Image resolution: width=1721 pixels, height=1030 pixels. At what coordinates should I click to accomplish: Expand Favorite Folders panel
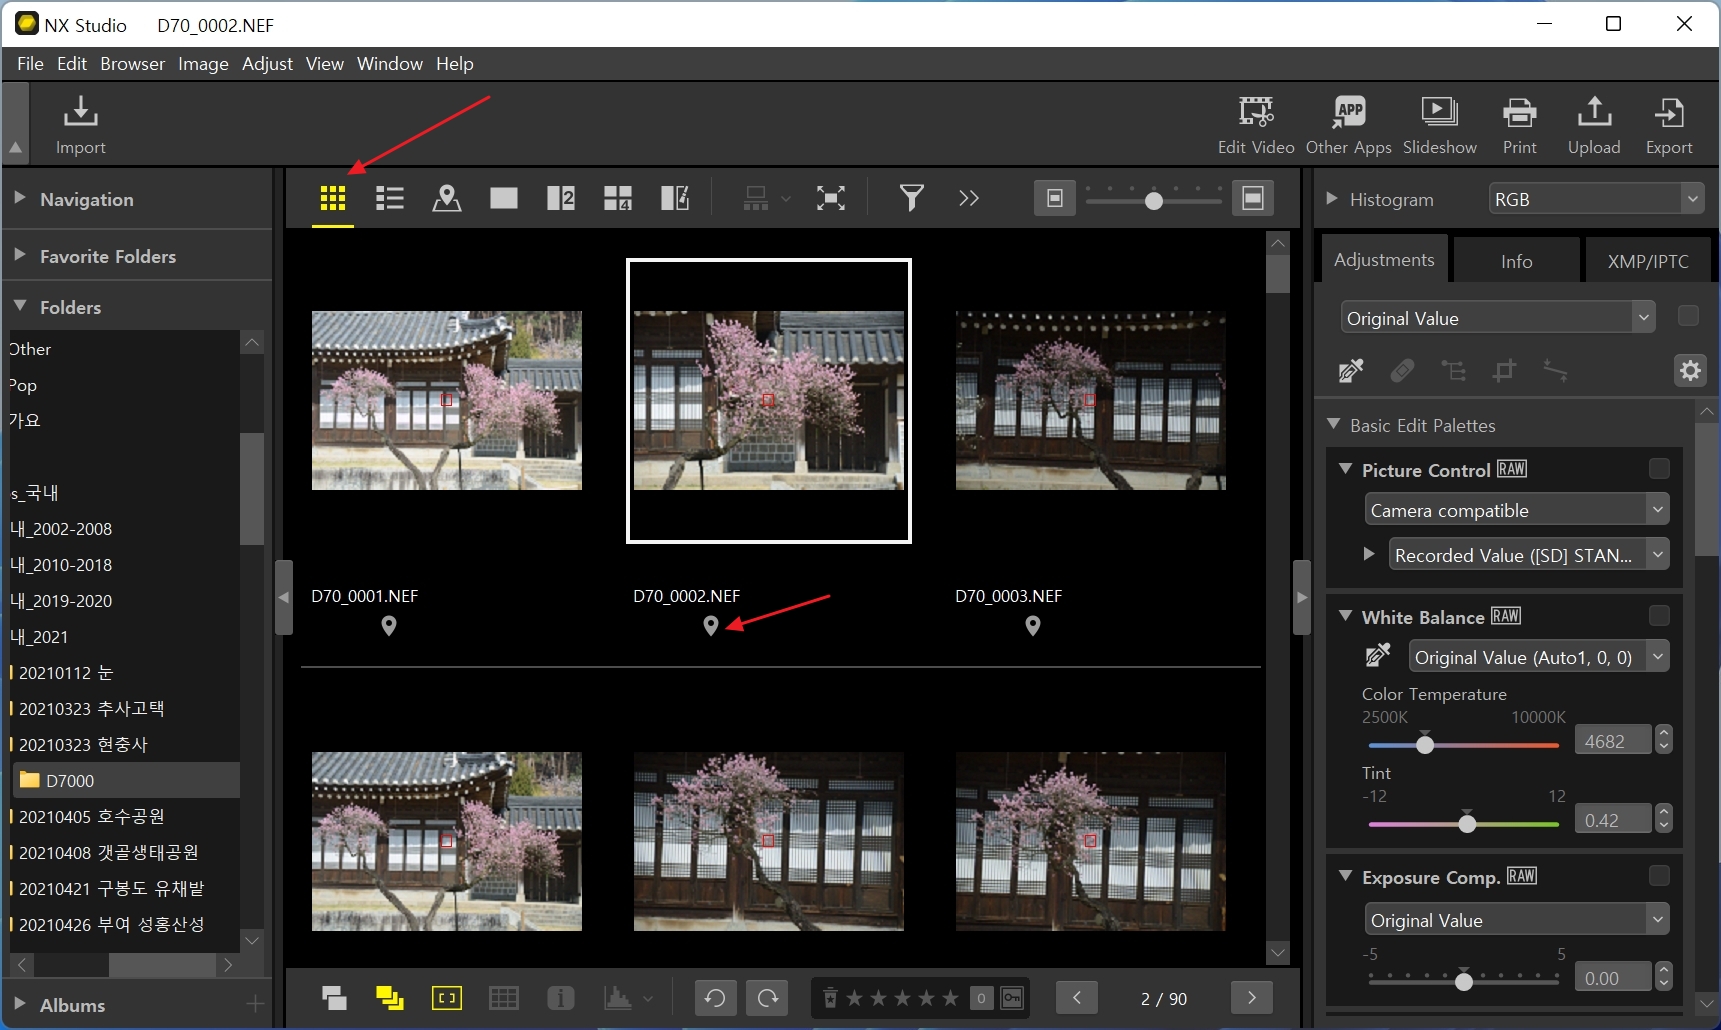pos(19,255)
